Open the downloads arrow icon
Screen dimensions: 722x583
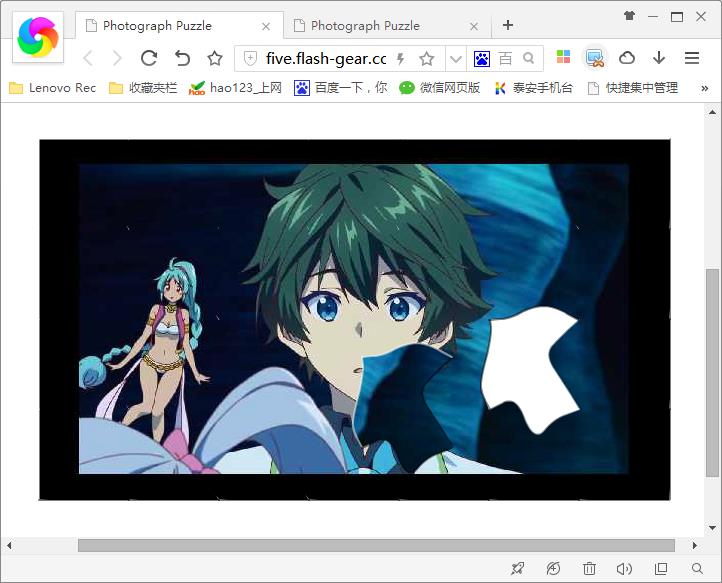pos(659,58)
